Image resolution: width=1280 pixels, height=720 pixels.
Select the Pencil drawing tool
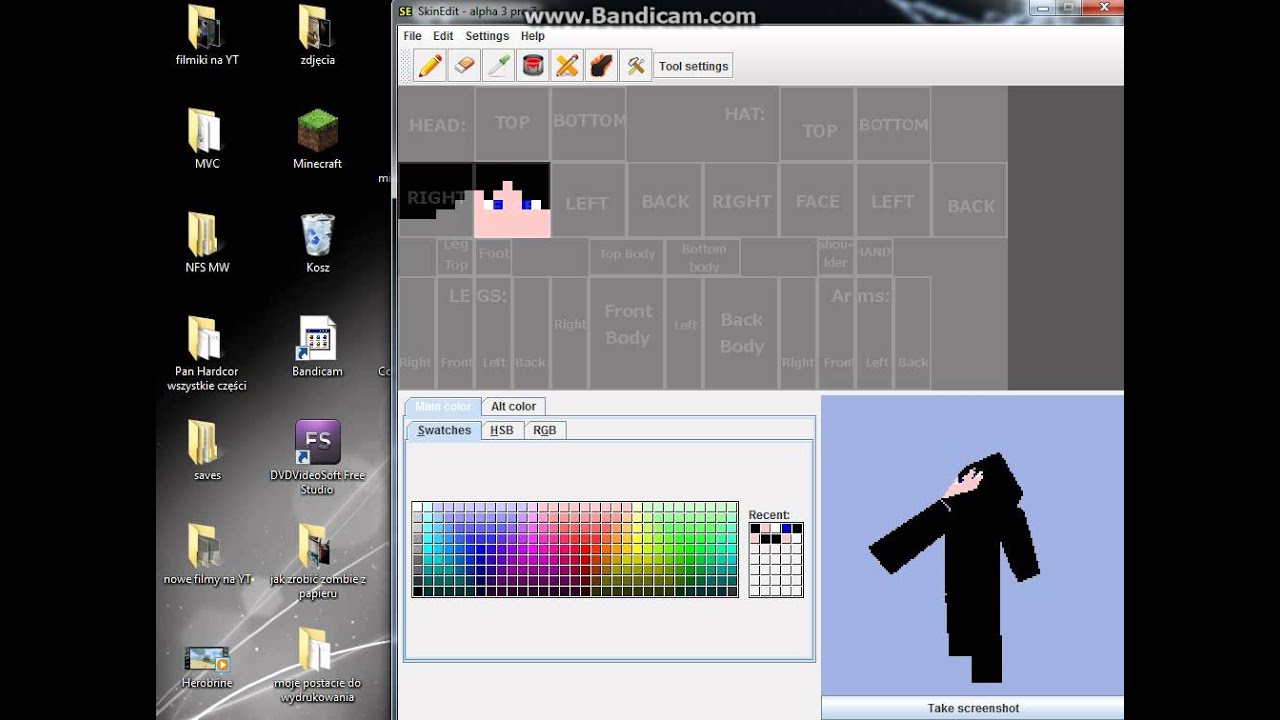tap(430, 66)
